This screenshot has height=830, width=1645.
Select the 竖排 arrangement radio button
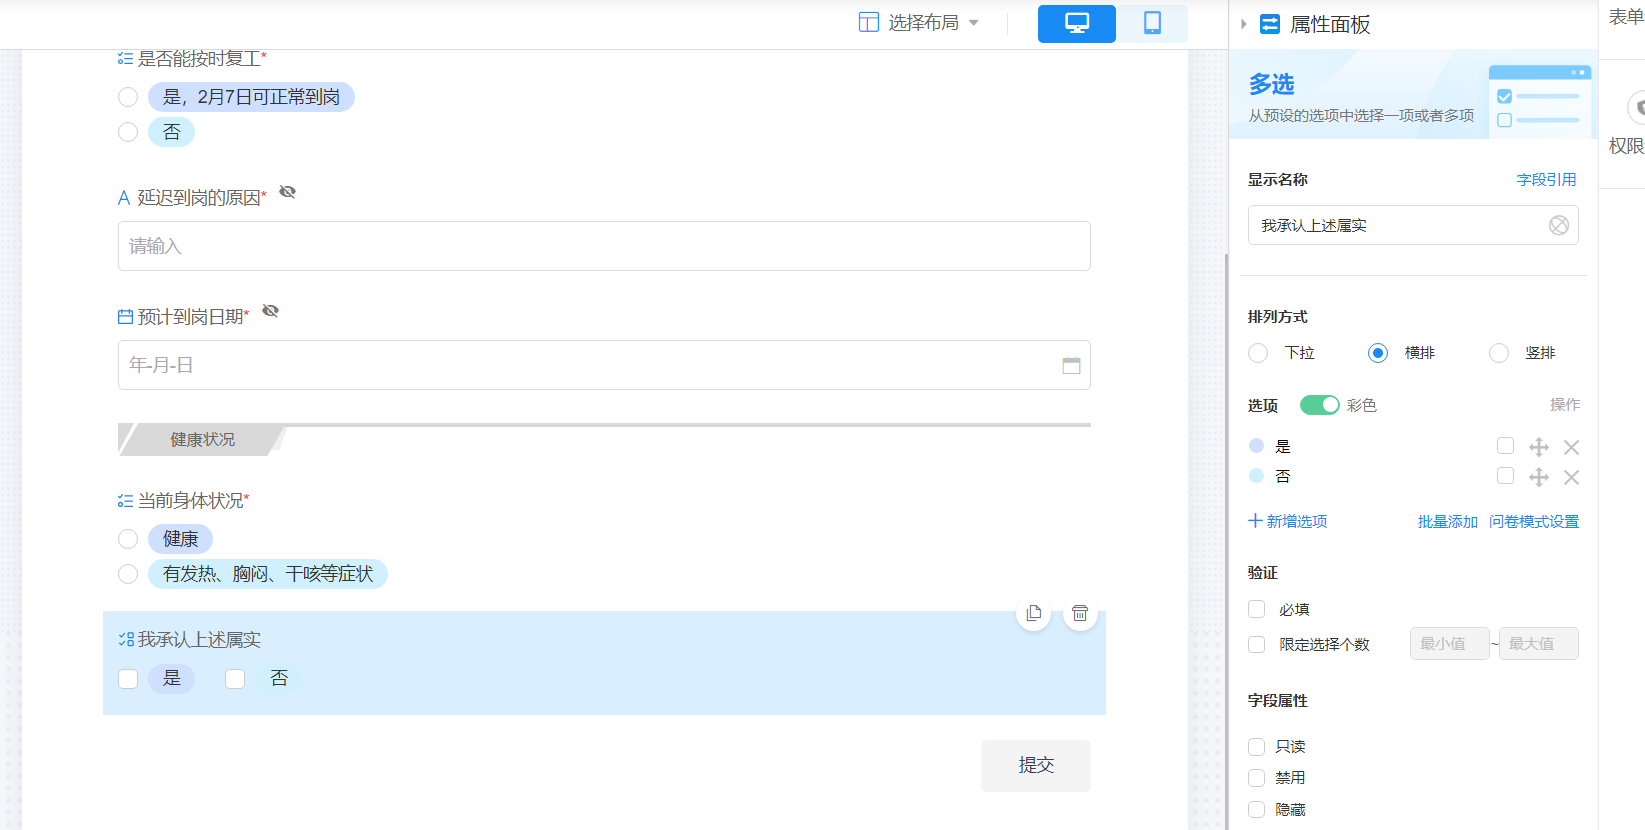[1498, 353]
